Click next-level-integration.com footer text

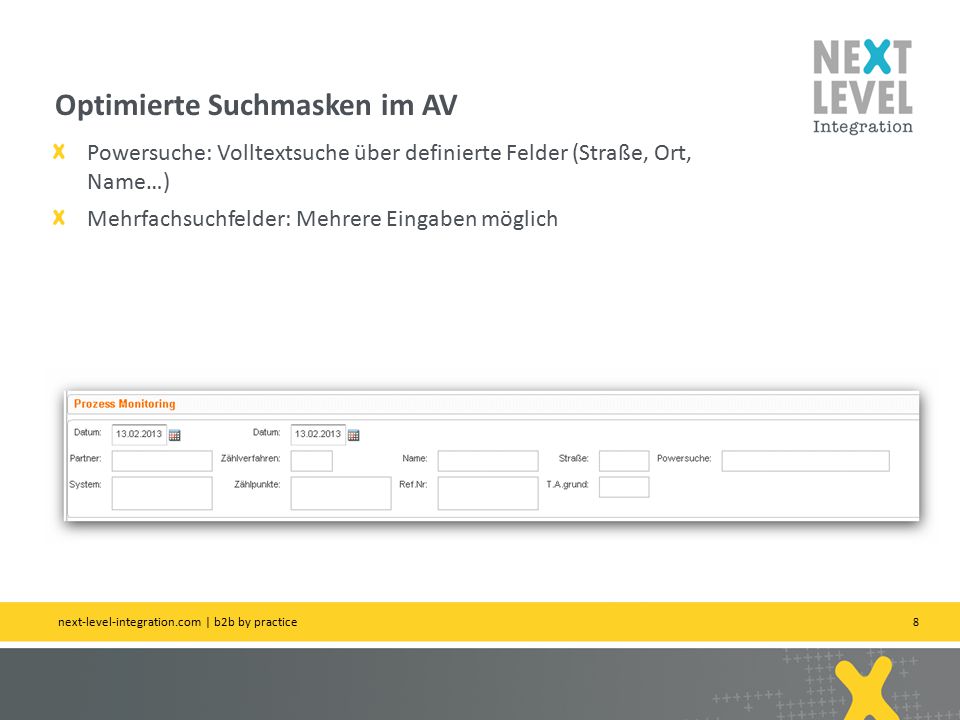click(129, 622)
